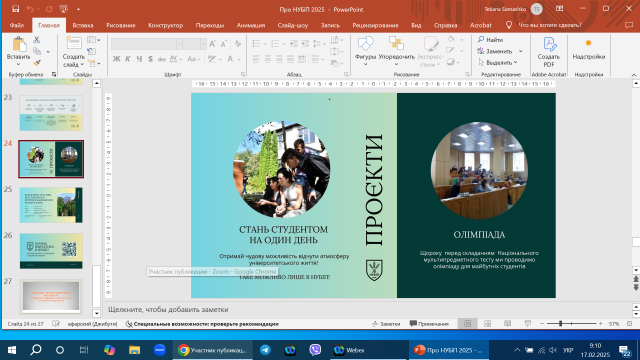Toggle Bold (Ж) formatting

click(x=116, y=59)
